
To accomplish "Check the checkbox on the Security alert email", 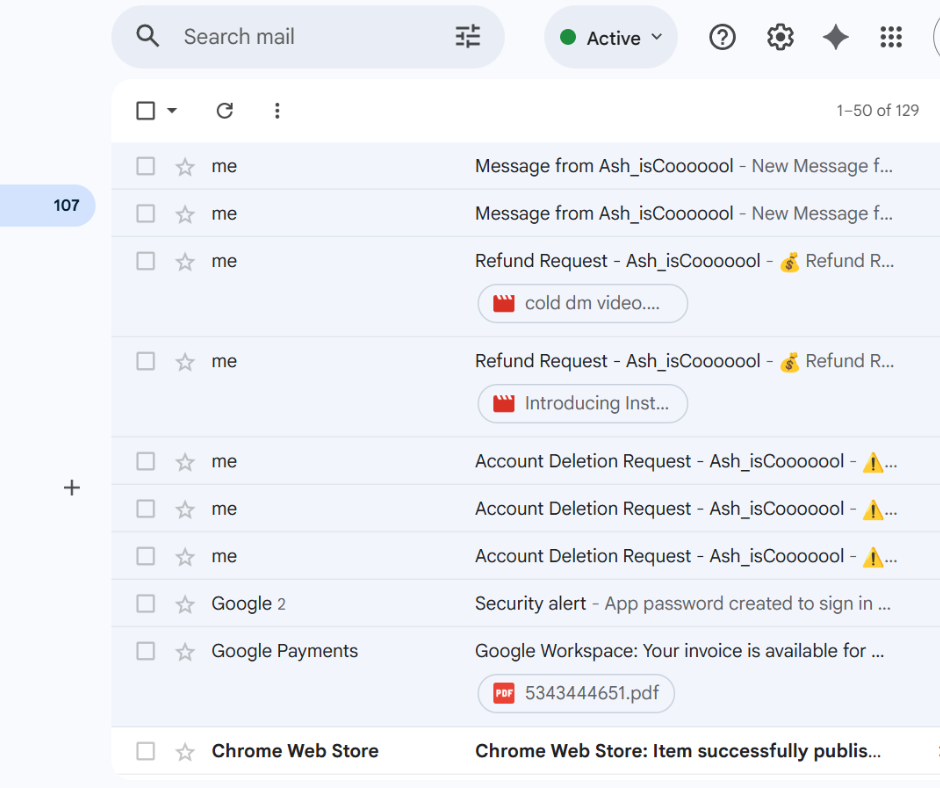I will (x=145, y=603).
